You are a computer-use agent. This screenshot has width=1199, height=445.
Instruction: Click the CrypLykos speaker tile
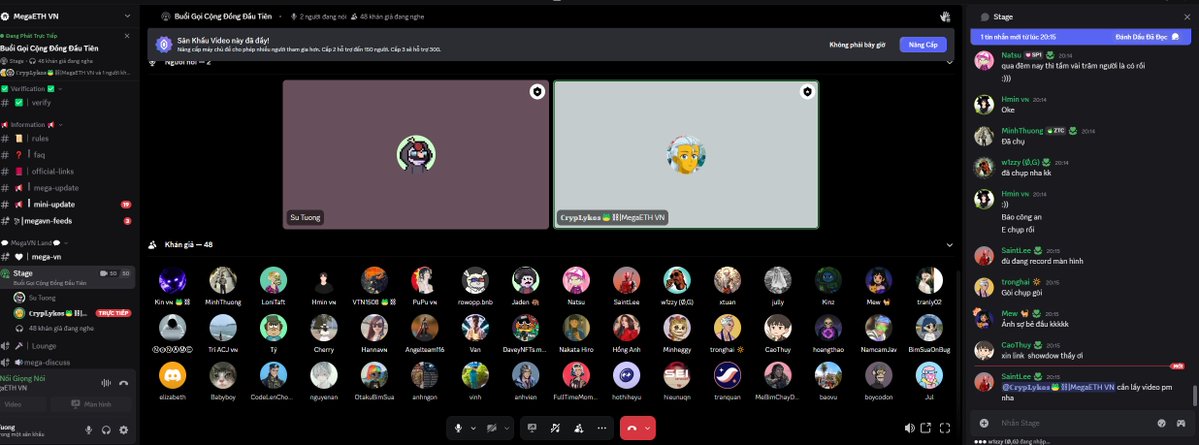click(x=686, y=154)
